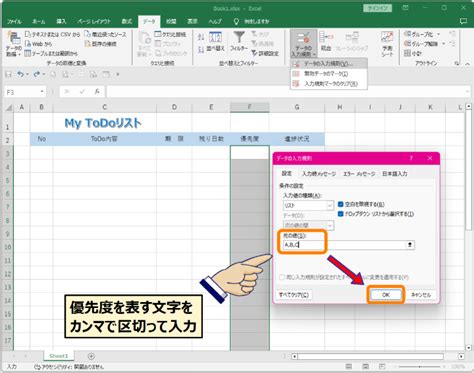
Task: Open the 並べ替え sort dialog
Action: pyautogui.click(x=216, y=42)
